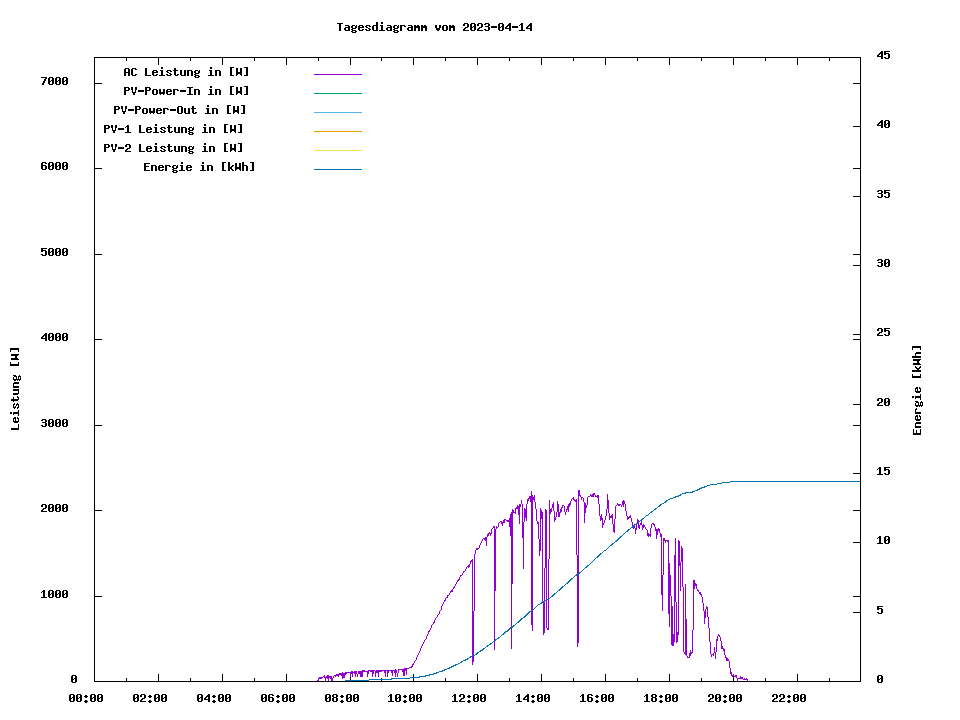Viewport: 960px width, 720px height.
Task: Click the vertical Energie [kWh] right axis title
Action: [917, 390]
